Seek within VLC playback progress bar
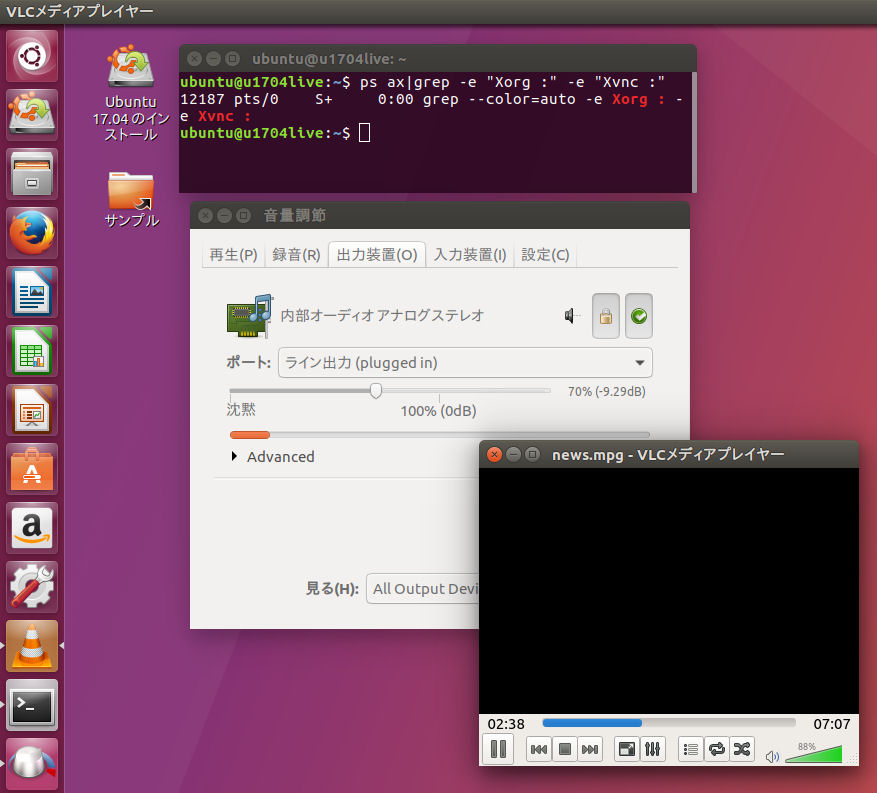The image size is (877, 793). (x=668, y=723)
